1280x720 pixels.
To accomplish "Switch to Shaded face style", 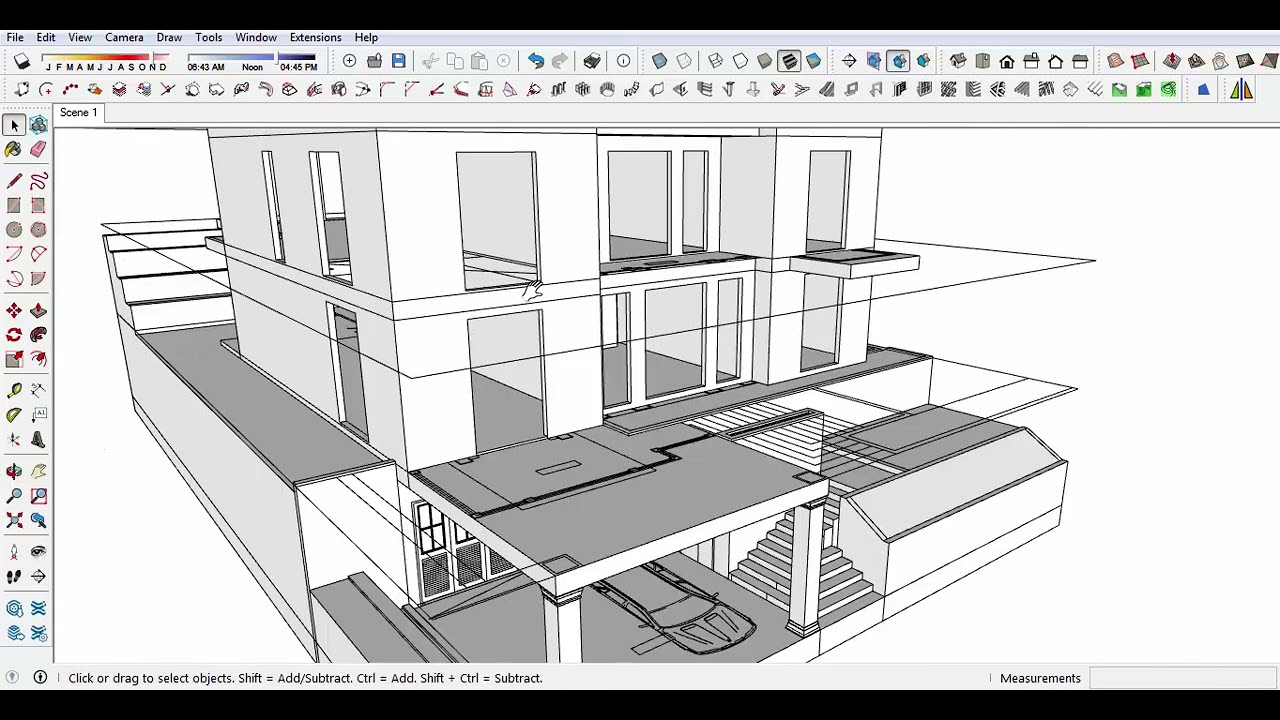I will point(765,62).
